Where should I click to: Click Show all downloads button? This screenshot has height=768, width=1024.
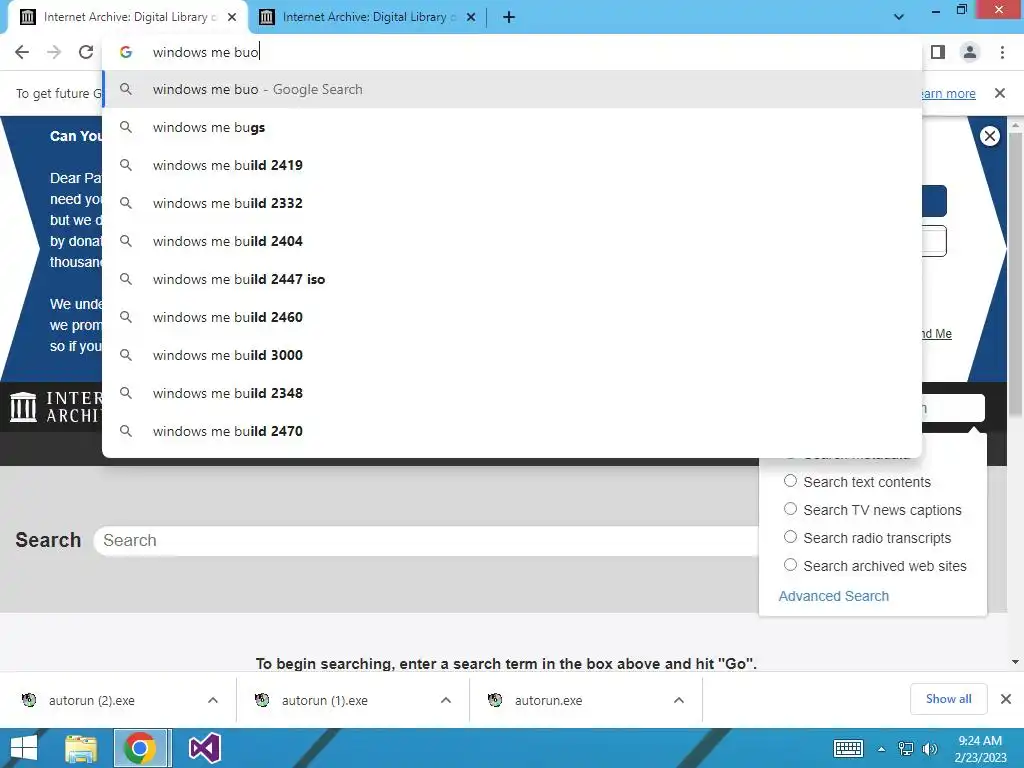click(x=948, y=699)
